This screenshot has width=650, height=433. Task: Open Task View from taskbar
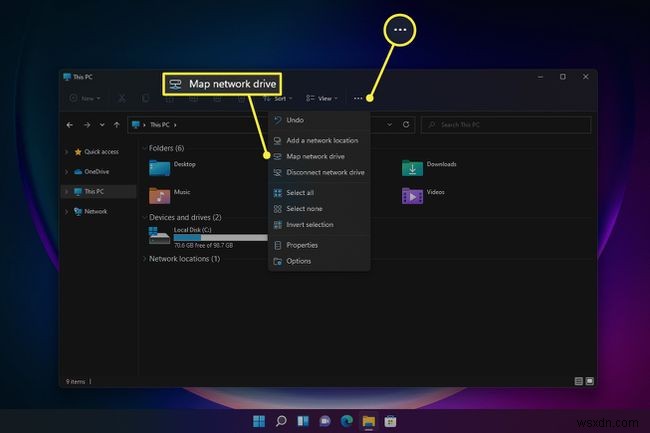click(303, 421)
